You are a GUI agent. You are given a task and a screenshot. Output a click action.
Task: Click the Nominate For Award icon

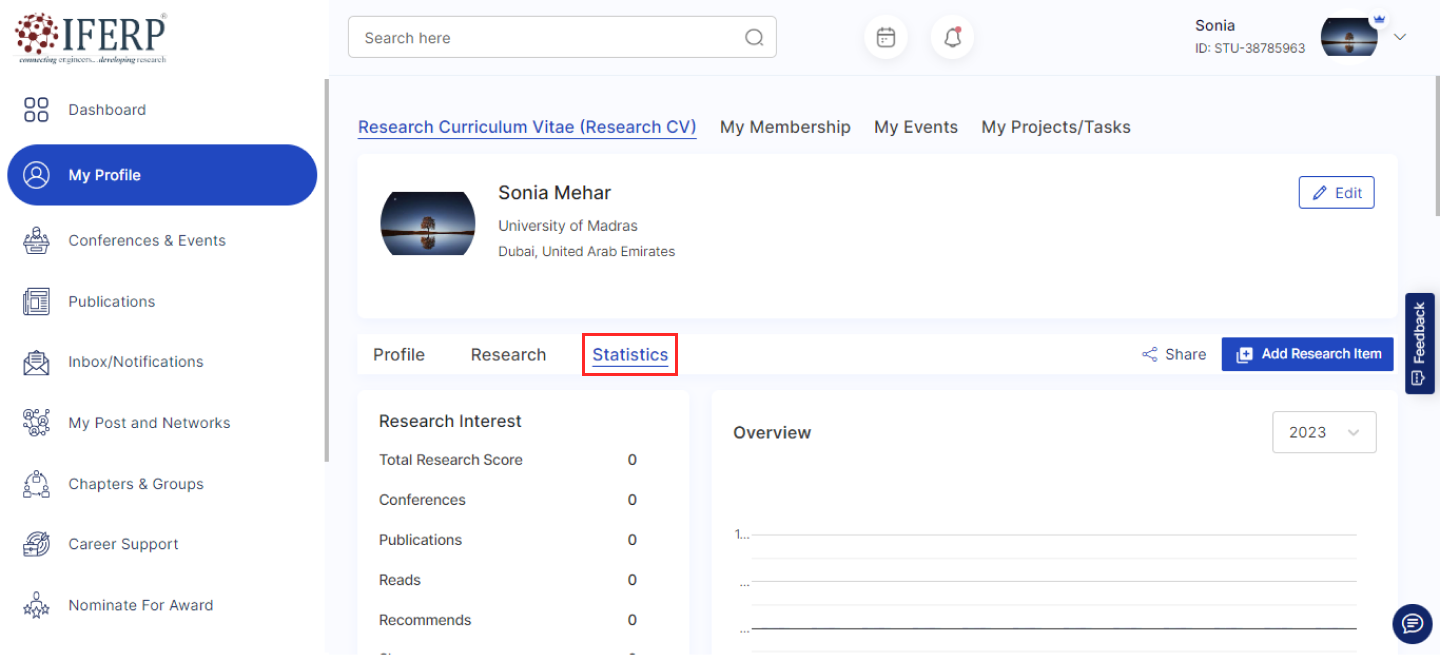point(36,605)
